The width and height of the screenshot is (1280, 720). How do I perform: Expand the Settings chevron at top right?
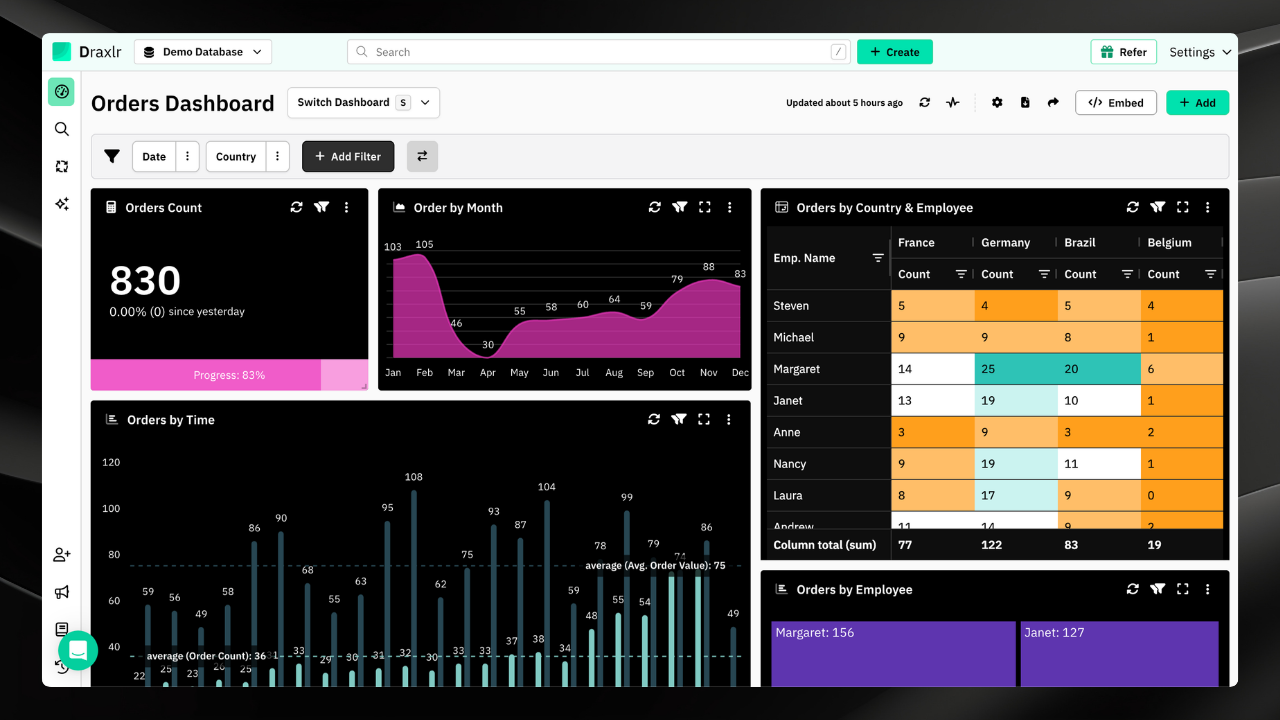tap(1227, 51)
